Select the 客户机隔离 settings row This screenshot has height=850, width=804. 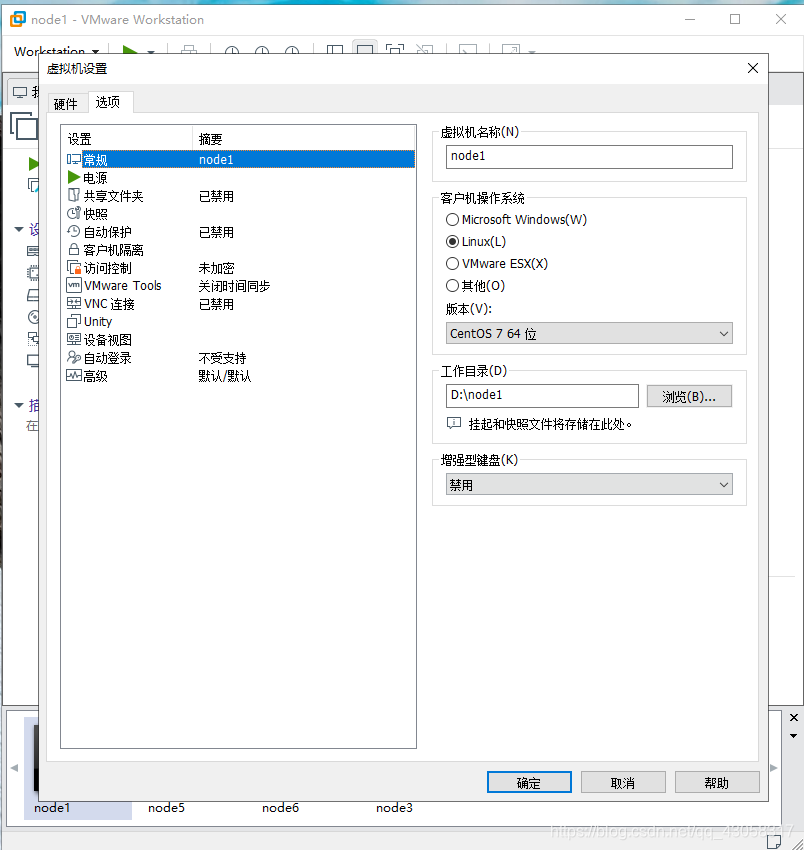click(240, 249)
